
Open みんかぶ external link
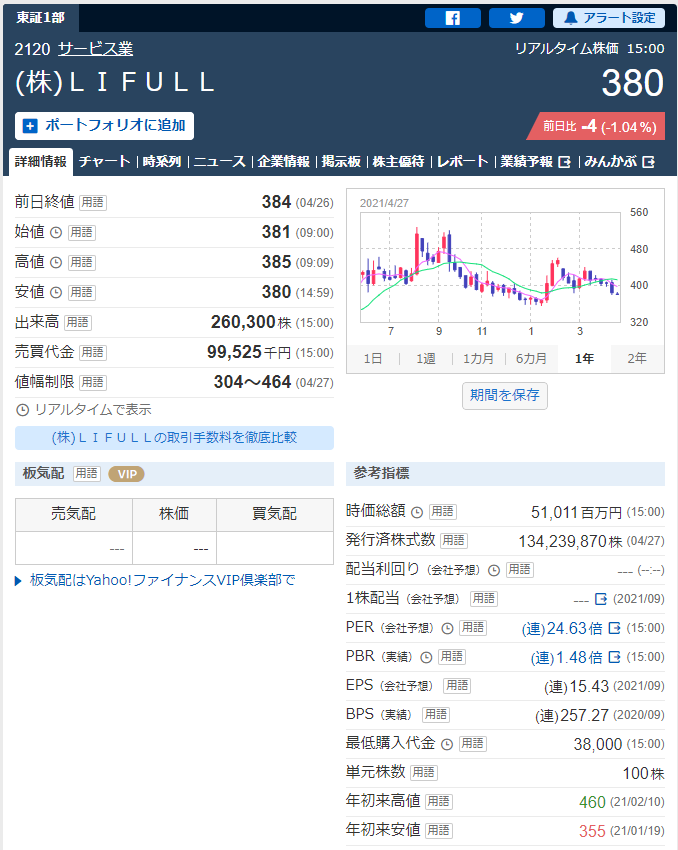[x=619, y=162]
